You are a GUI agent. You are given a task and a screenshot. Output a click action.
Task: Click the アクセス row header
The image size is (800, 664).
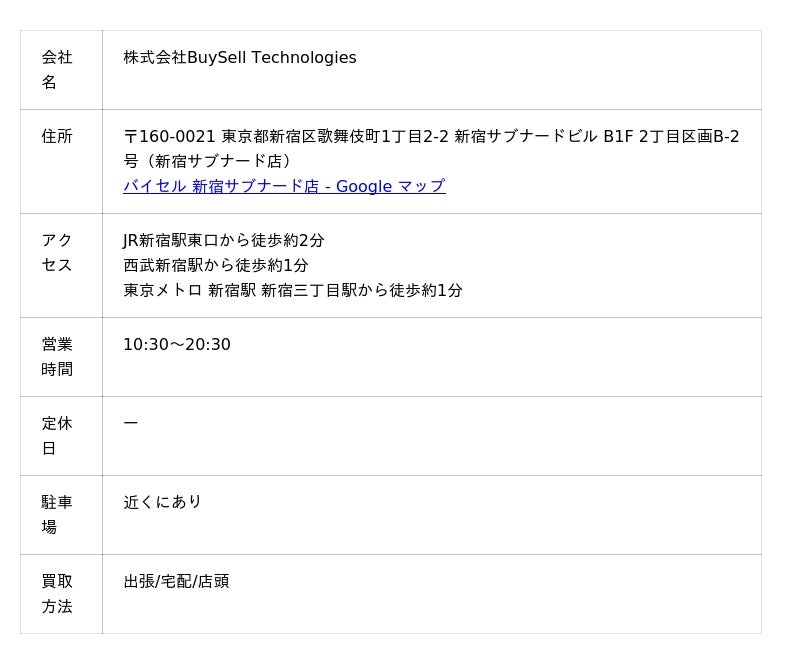point(61,265)
